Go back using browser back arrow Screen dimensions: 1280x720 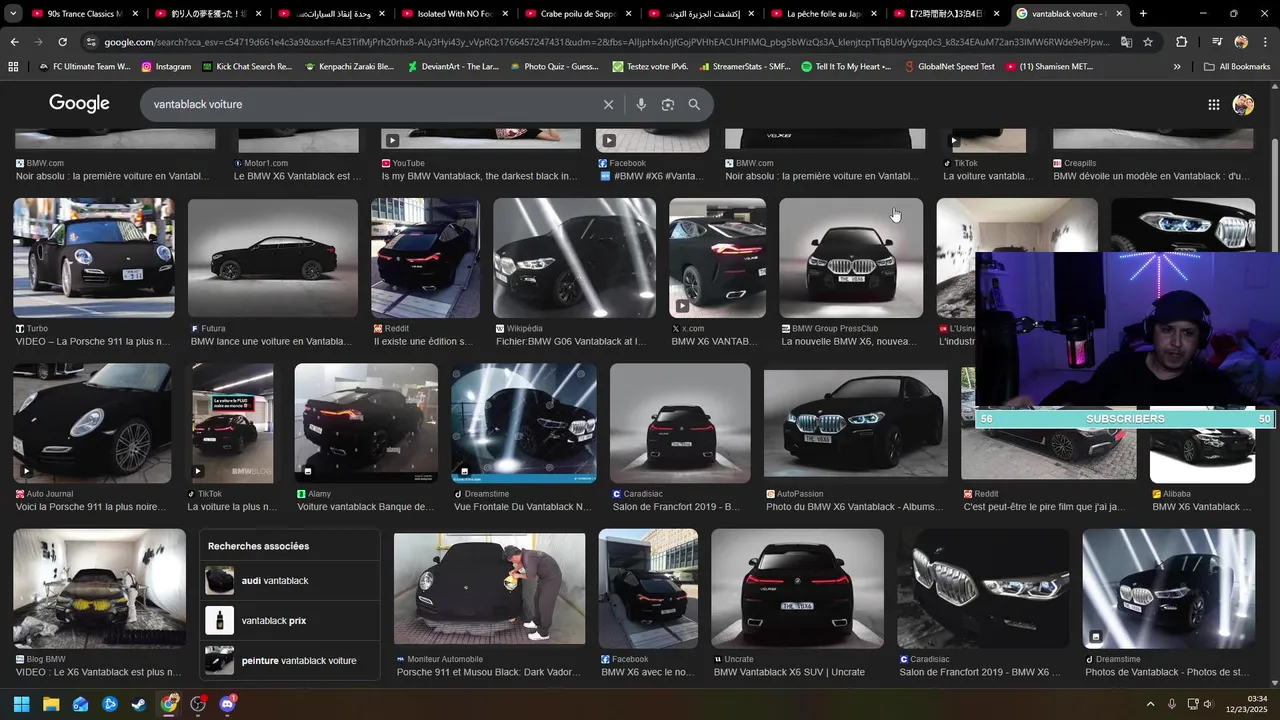[x=14, y=42]
